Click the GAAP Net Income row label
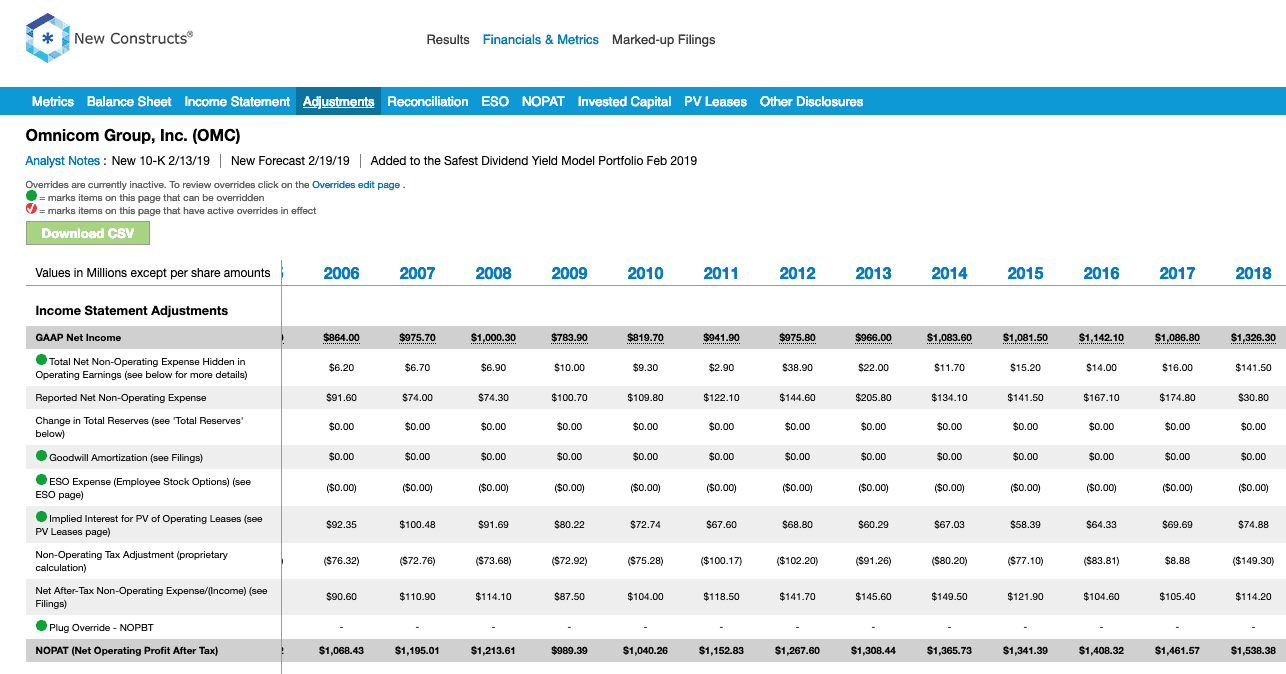 [78, 338]
